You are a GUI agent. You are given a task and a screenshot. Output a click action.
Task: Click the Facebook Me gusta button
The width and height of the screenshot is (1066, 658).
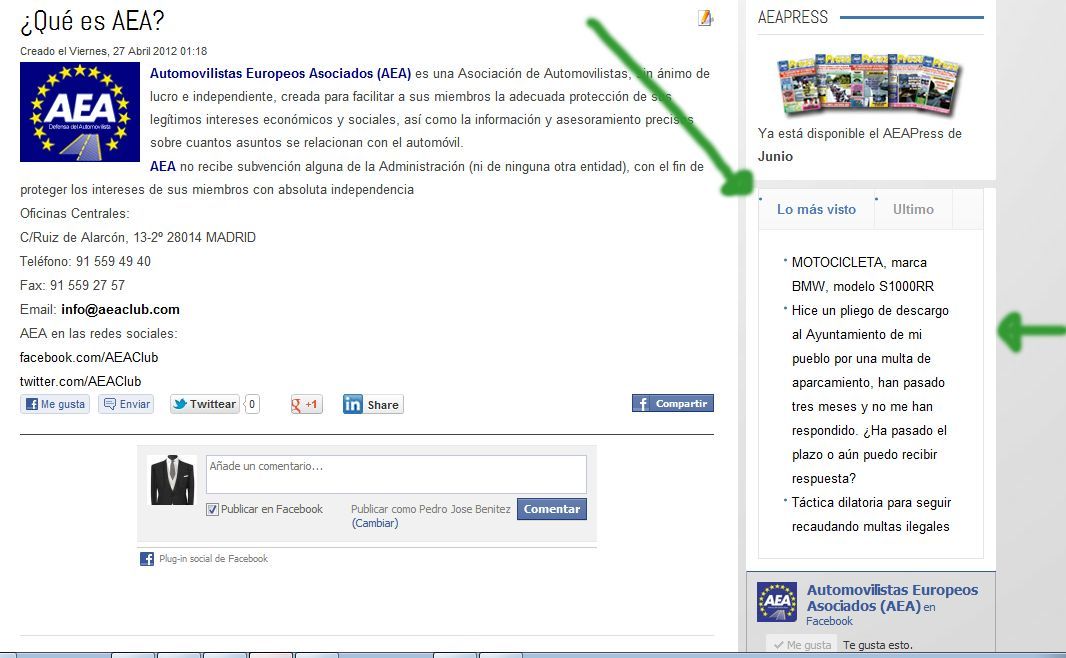click(x=55, y=404)
